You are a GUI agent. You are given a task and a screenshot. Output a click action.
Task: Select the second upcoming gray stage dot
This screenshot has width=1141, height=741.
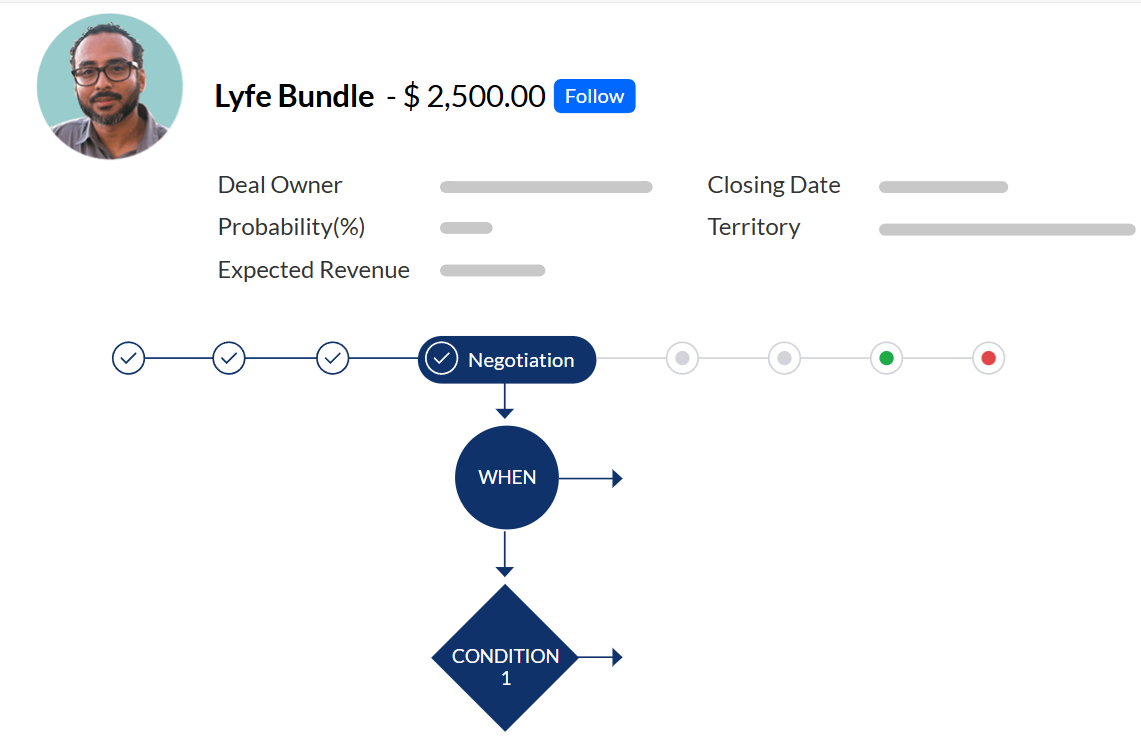coord(784,358)
